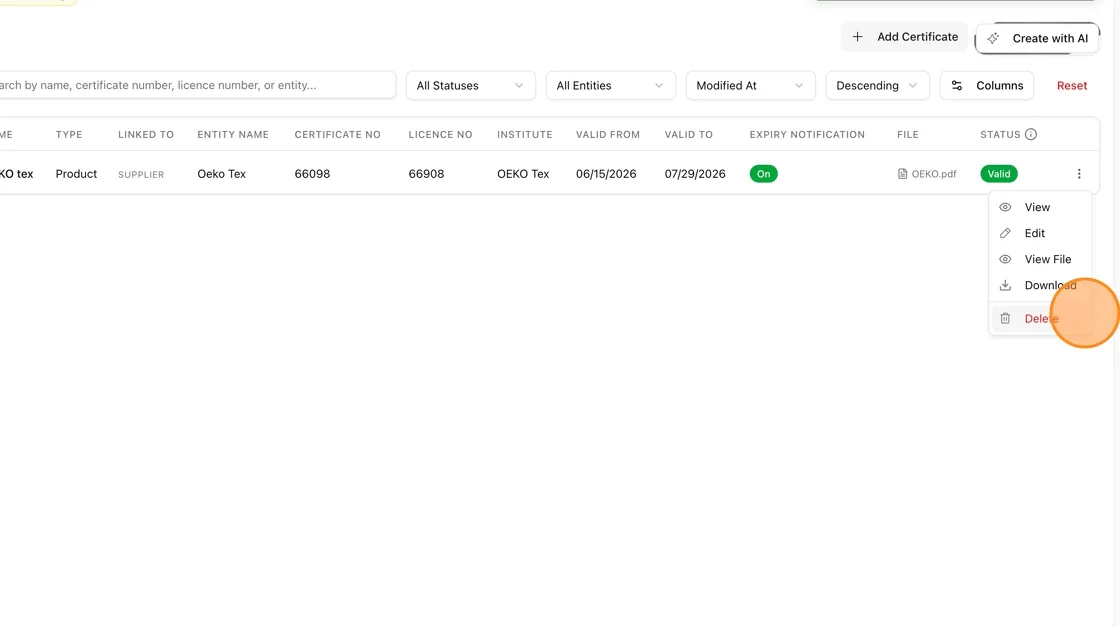Viewport: 1120px width, 626px height.
Task: Open the All Entities filter dropdown
Action: pyautogui.click(x=611, y=85)
